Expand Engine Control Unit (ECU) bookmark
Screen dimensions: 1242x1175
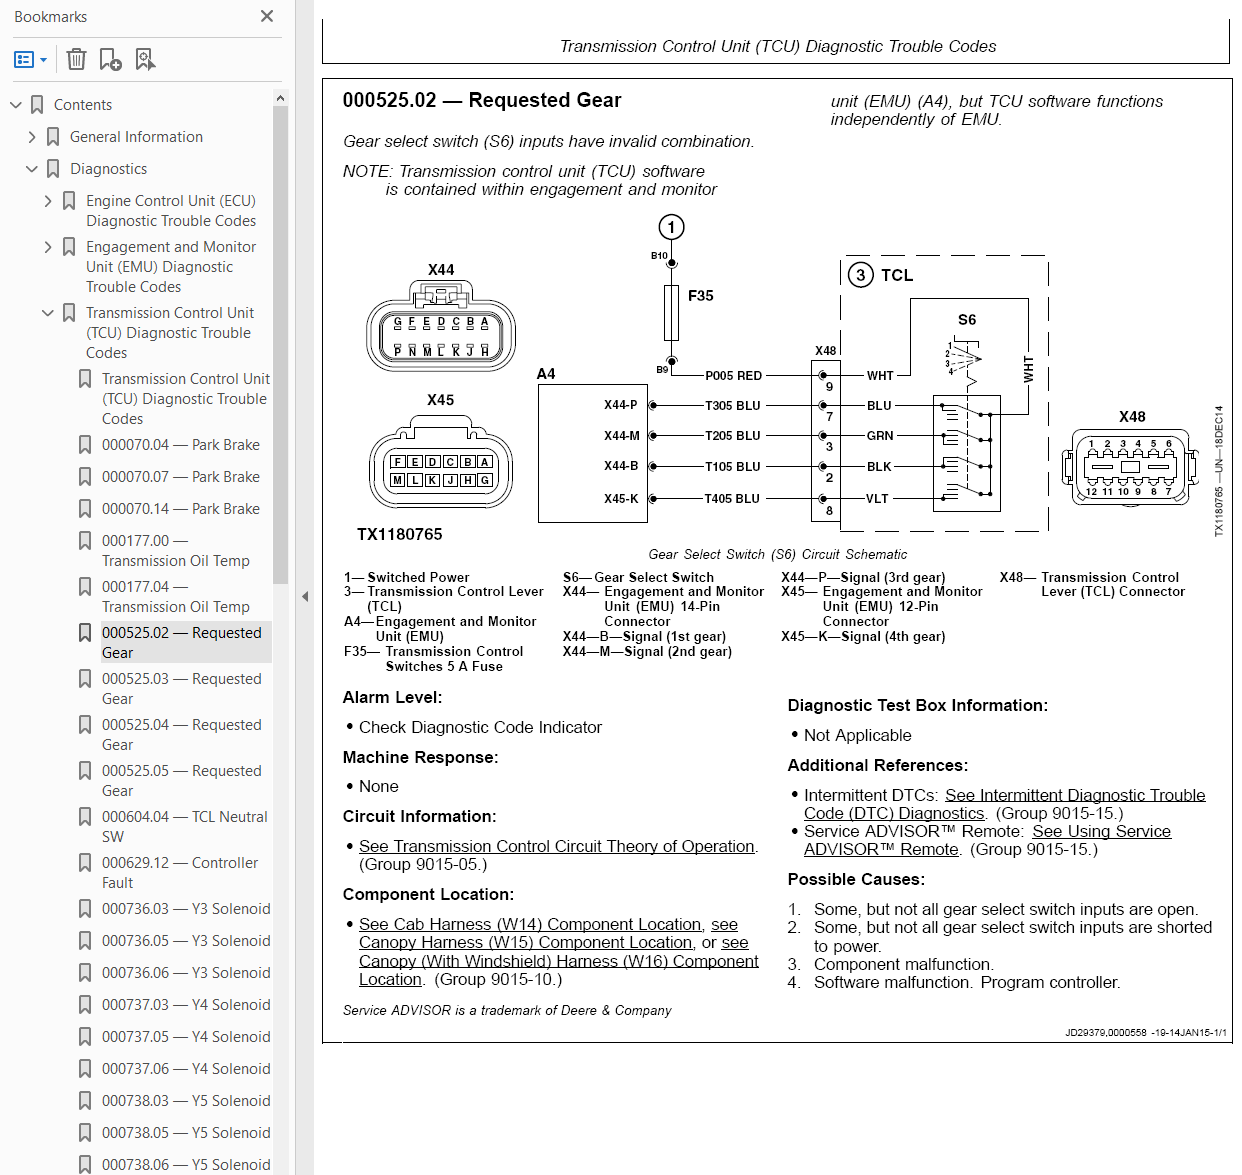(x=48, y=201)
